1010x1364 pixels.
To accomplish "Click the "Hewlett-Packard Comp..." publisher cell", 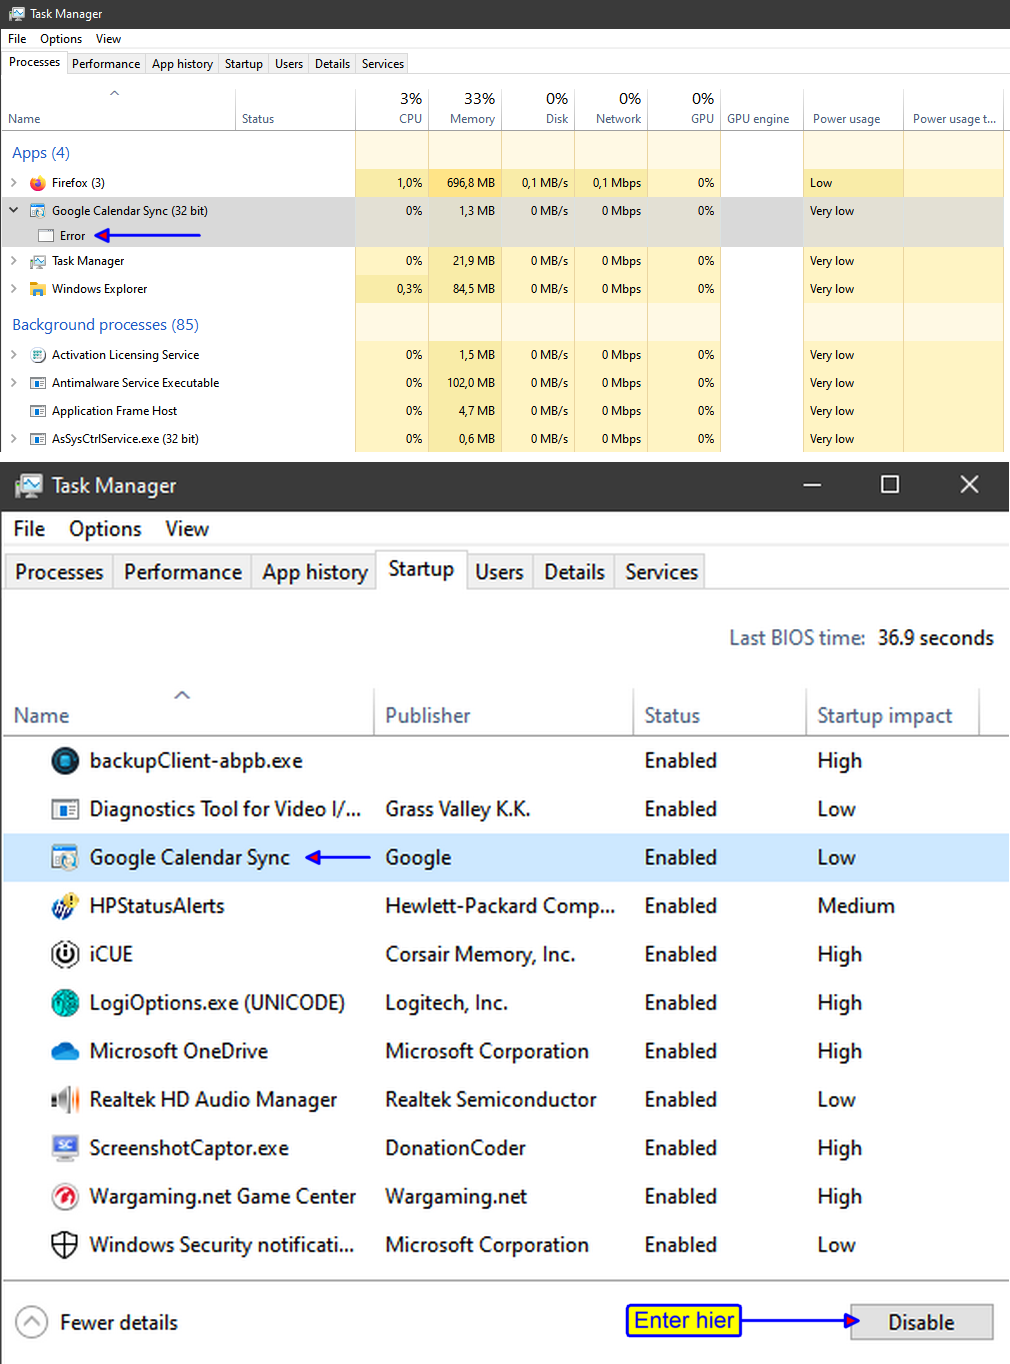I will (x=500, y=906).
